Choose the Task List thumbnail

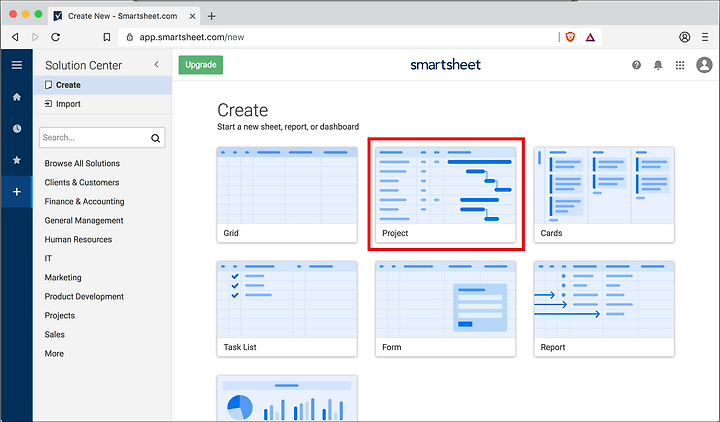tap(287, 309)
